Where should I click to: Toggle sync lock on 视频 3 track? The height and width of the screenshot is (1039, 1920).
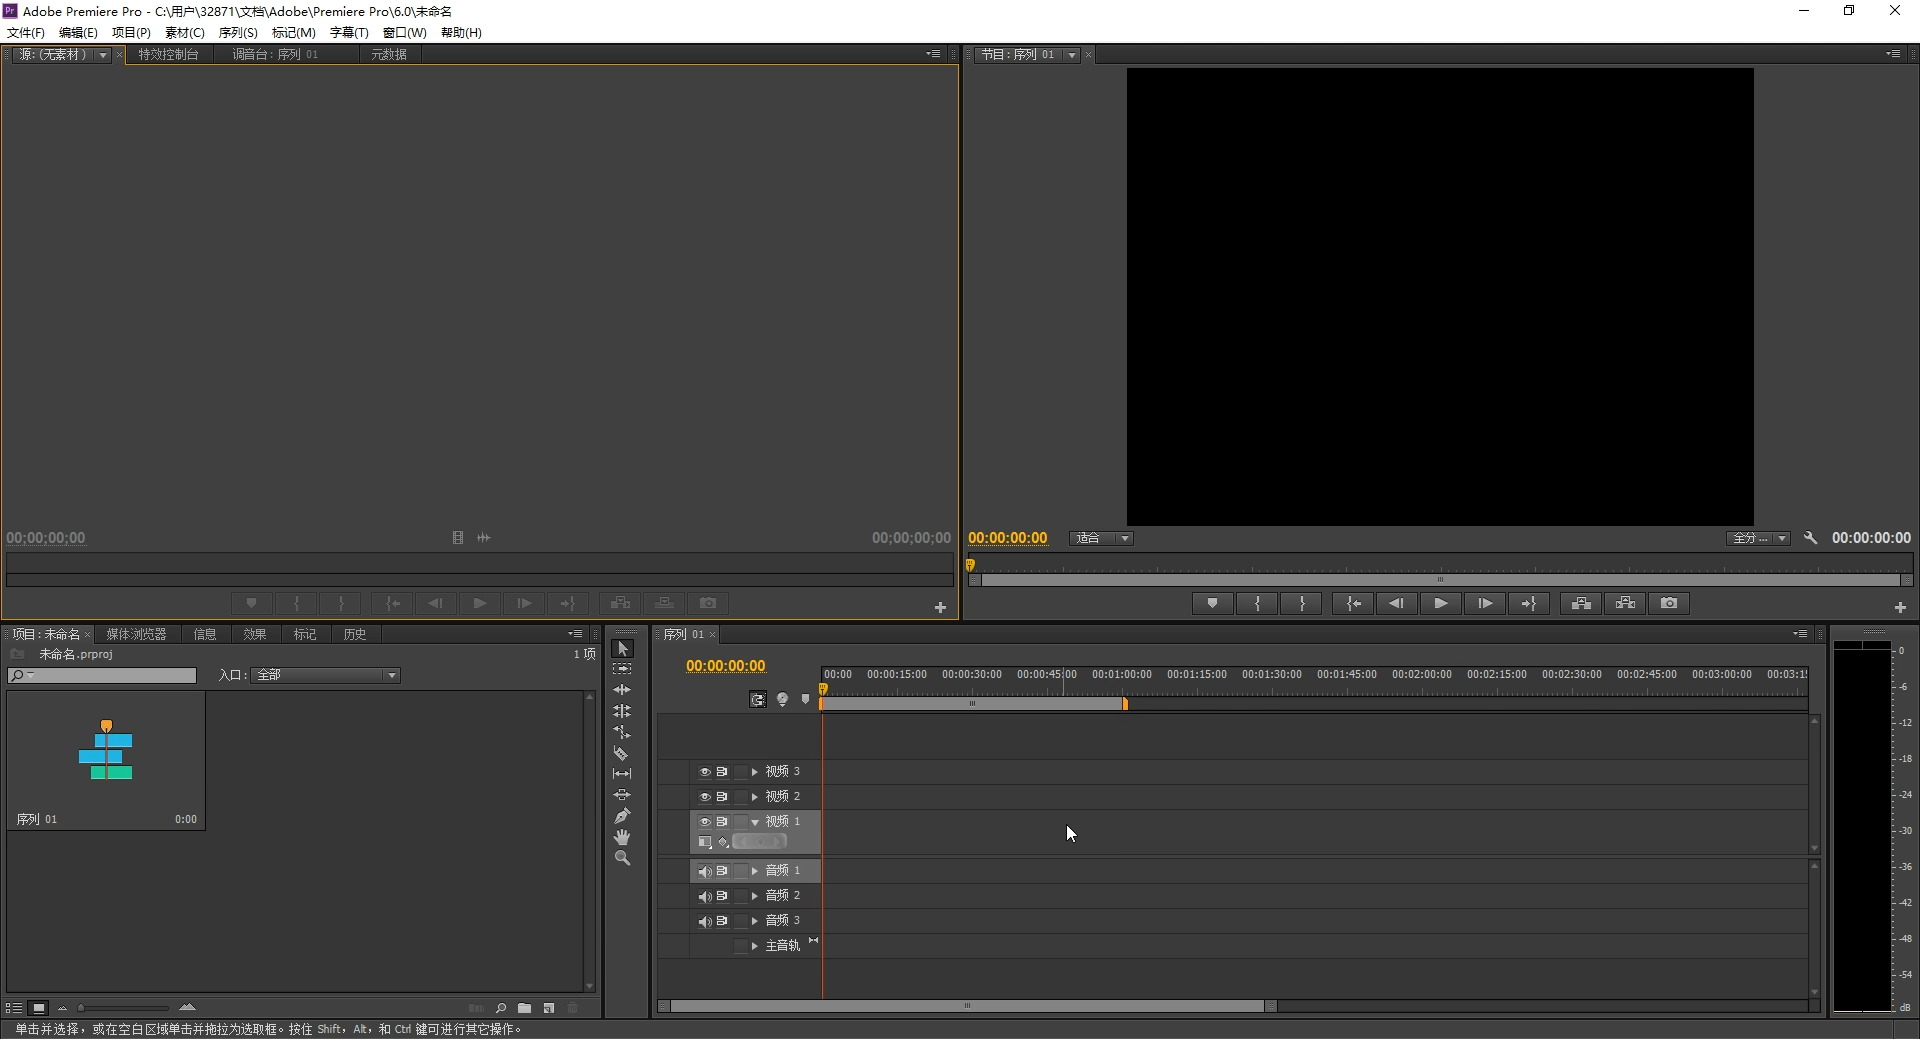[722, 772]
